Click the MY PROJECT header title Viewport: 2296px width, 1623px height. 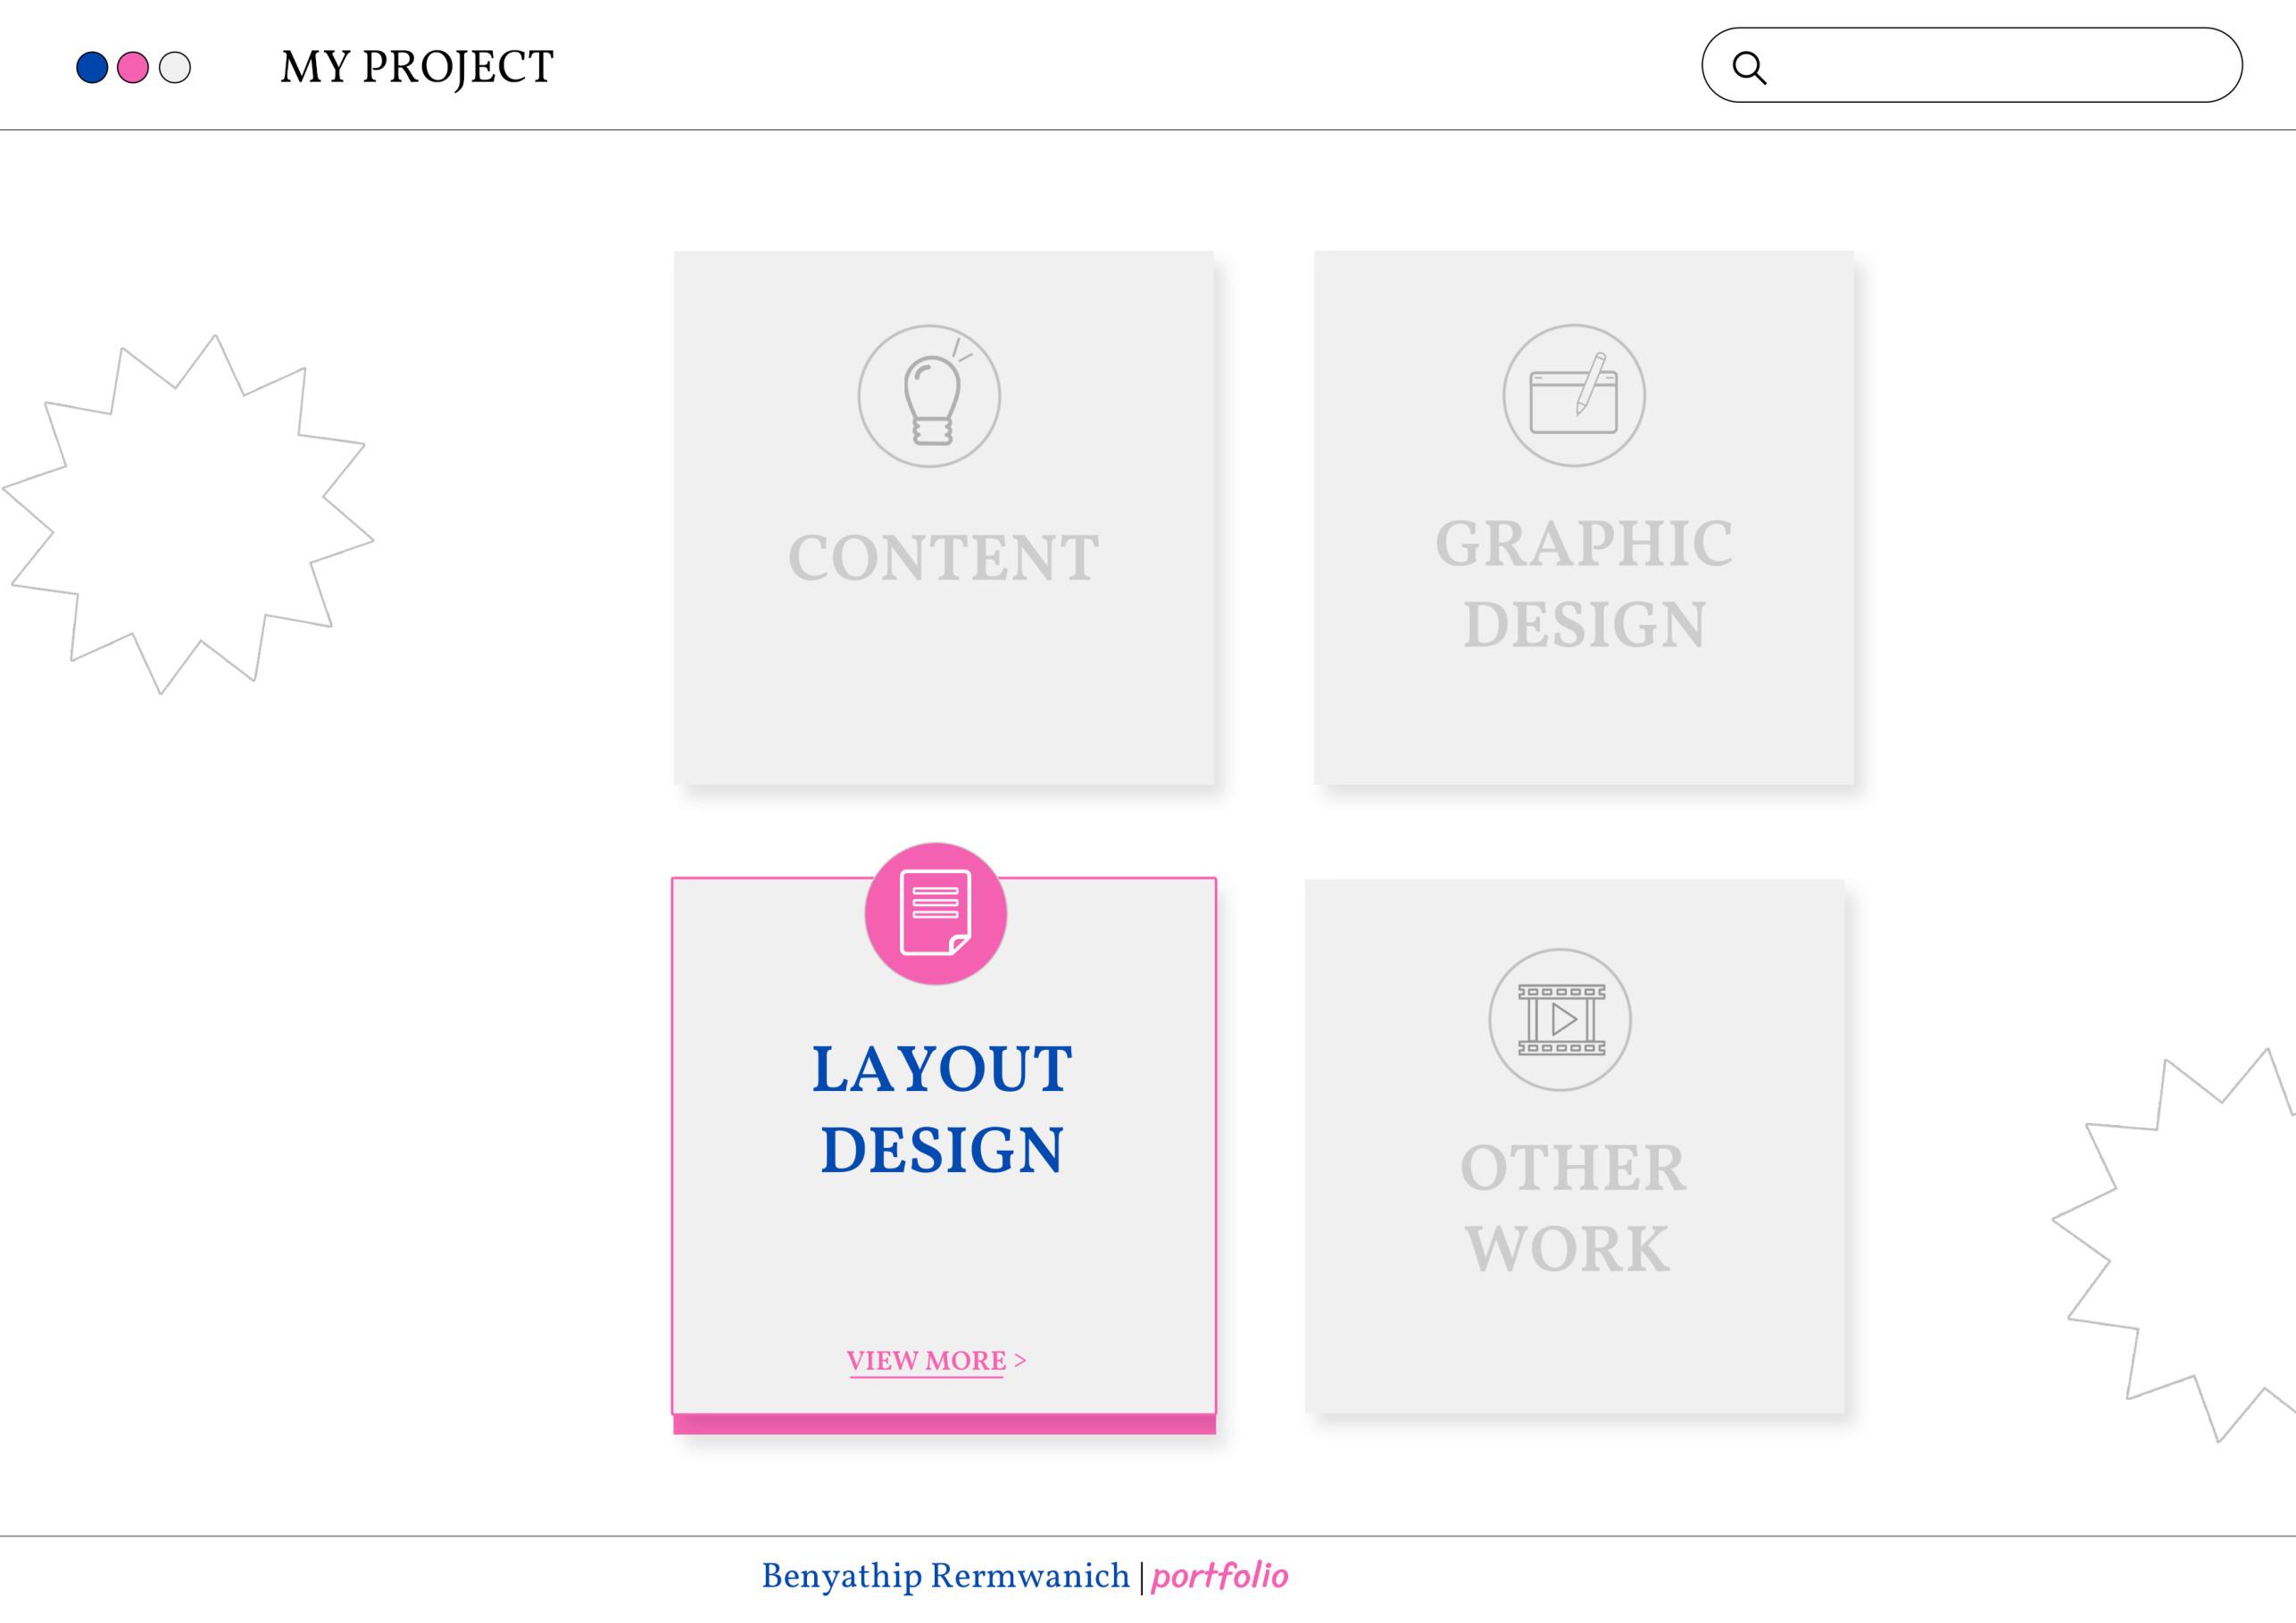tap(416, 68)
